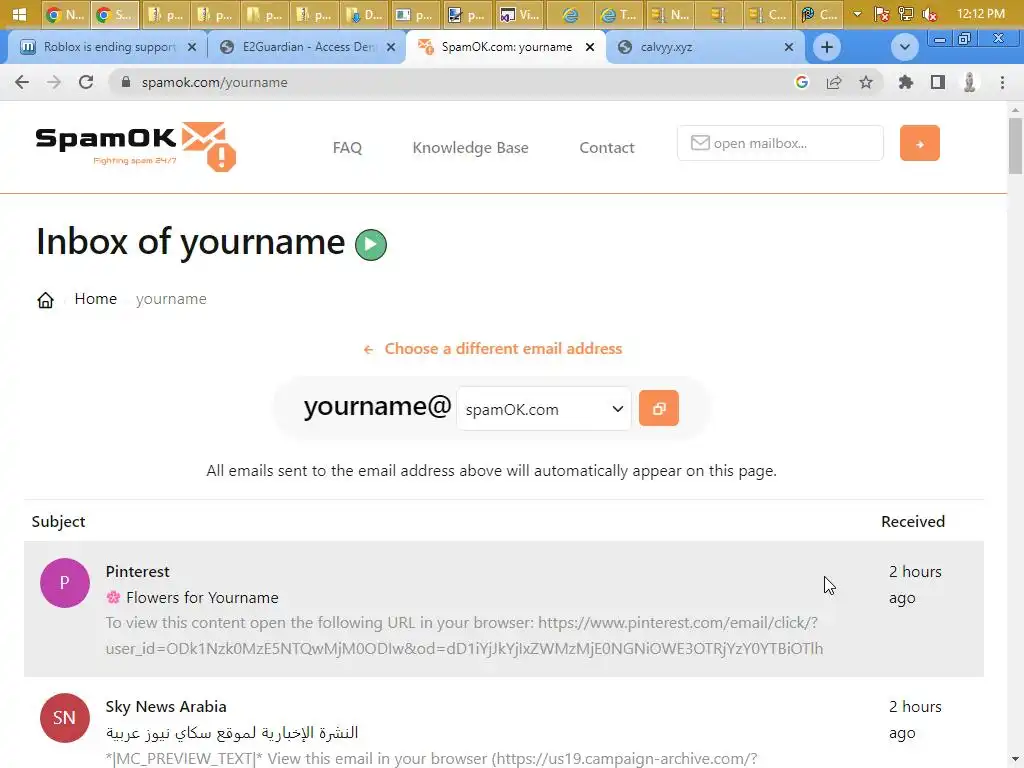Open the FAQ menu item
The height and width of the screenshot is (768, 1024).
pyautogui.click(x=347, y=148)
